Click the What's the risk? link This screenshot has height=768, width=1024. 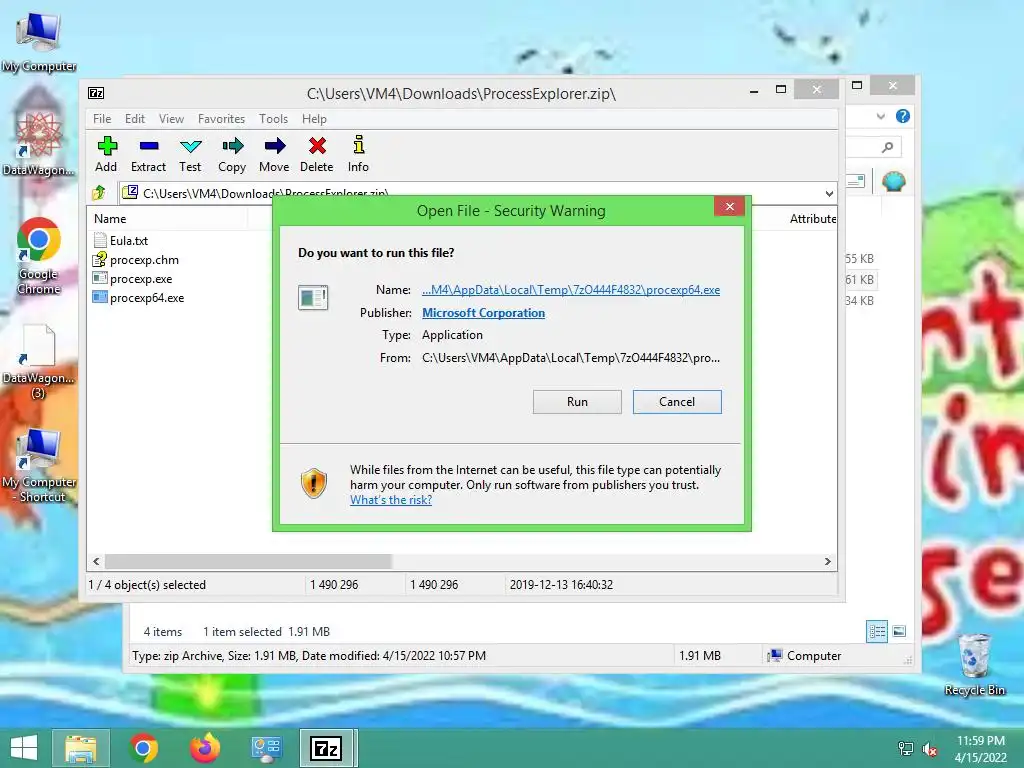coord(391,500)
